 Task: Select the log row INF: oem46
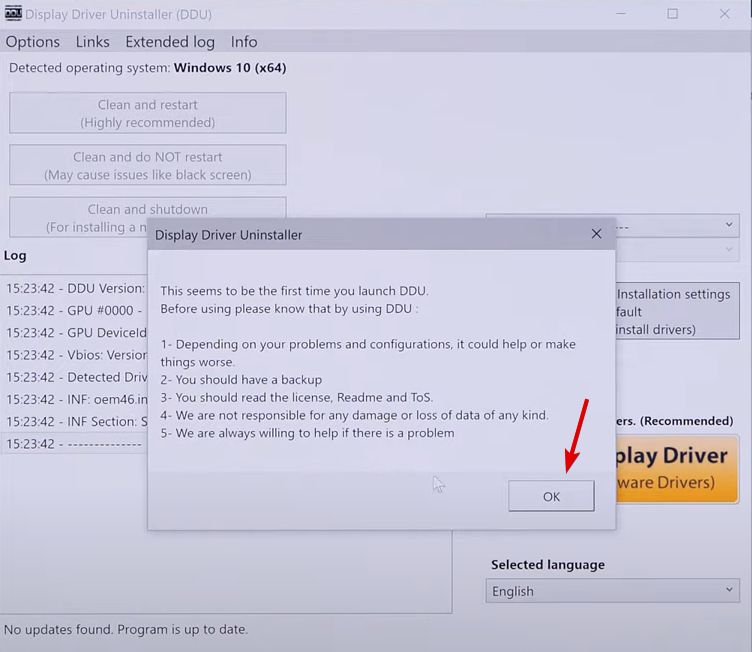tap(75, 399)
